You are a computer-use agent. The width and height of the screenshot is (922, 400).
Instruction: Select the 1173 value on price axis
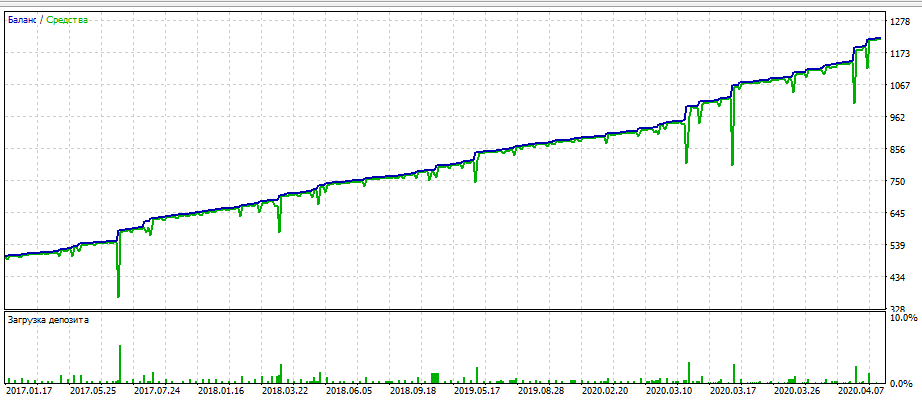tap(900, 54)
